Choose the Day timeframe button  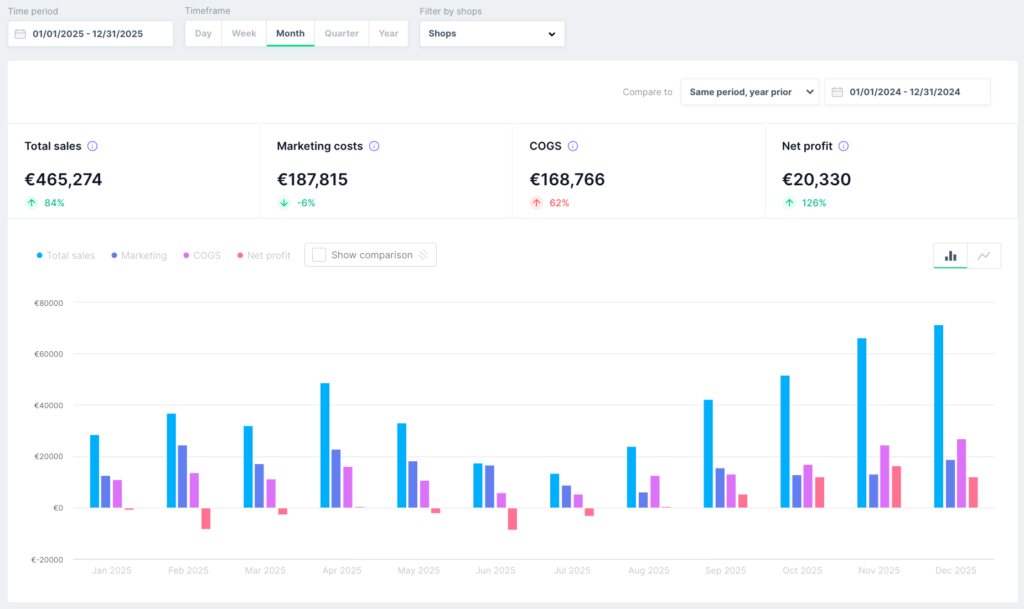[x=203, y=33]
